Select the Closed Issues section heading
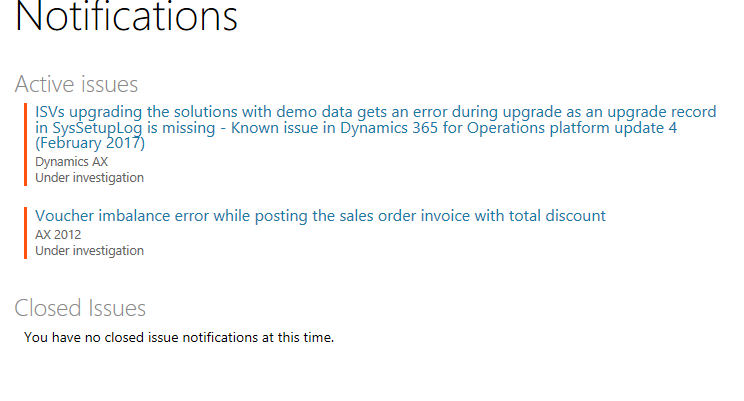This screenshot has height=401, width=744. [x=80, y=308]
